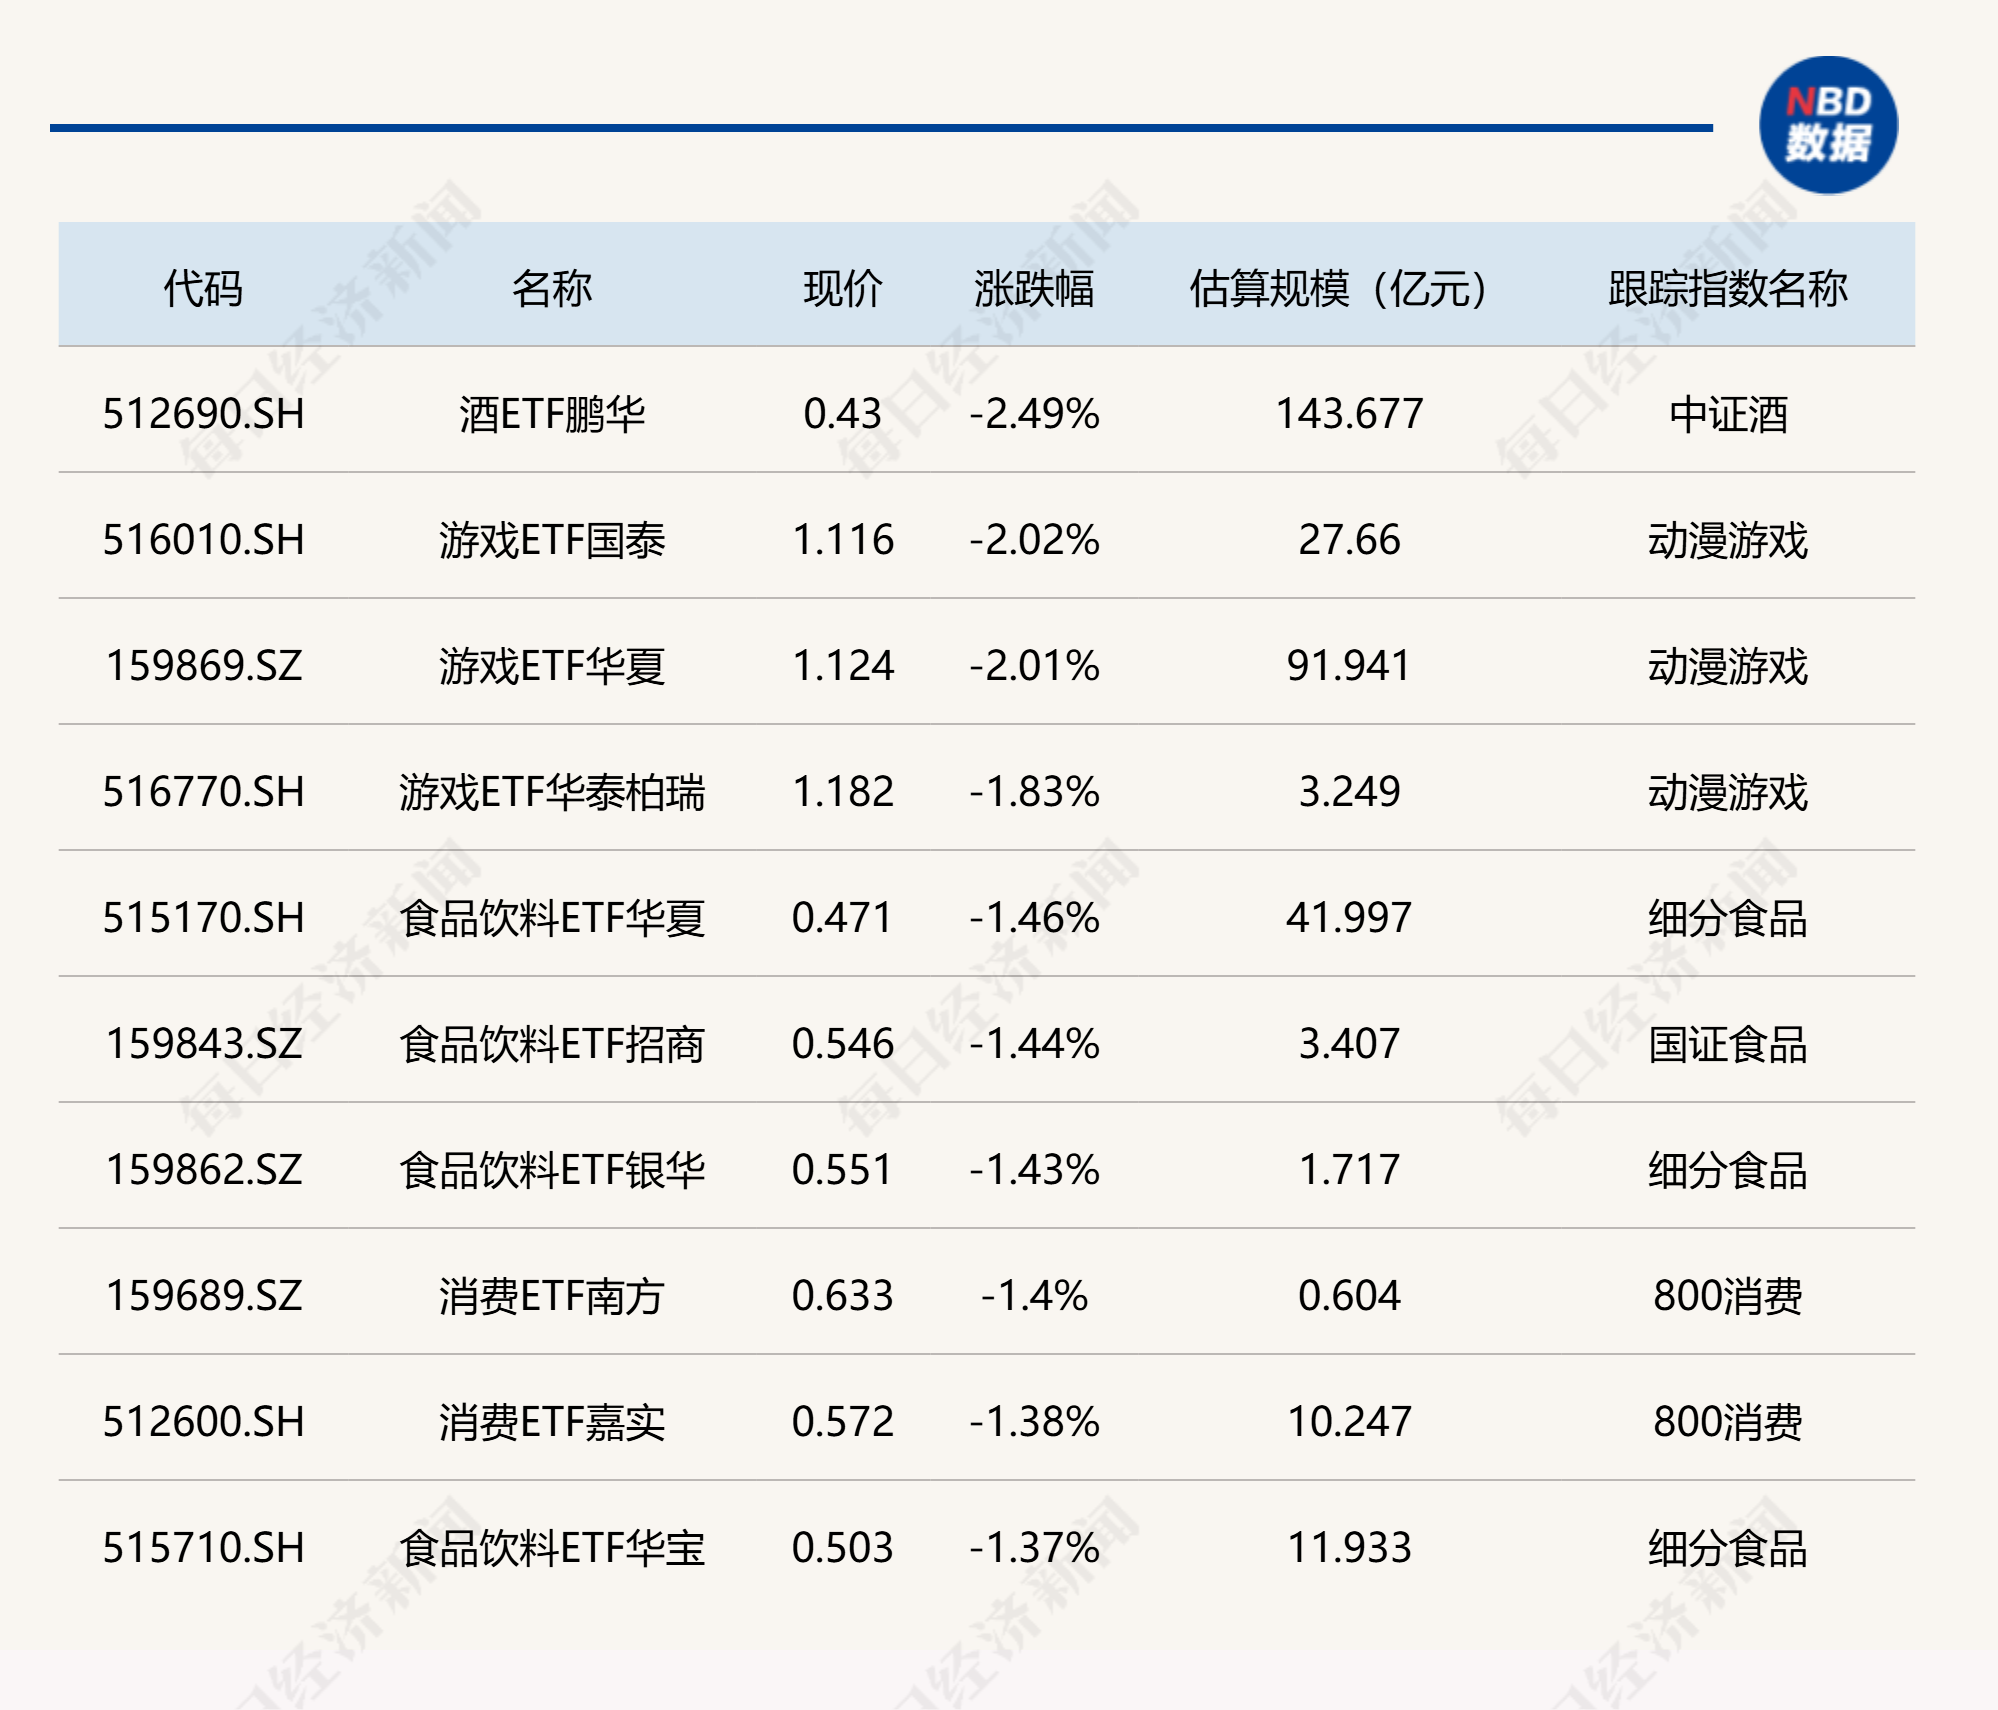
Task: Click the change -2.49%
Action: (1034, 414)
